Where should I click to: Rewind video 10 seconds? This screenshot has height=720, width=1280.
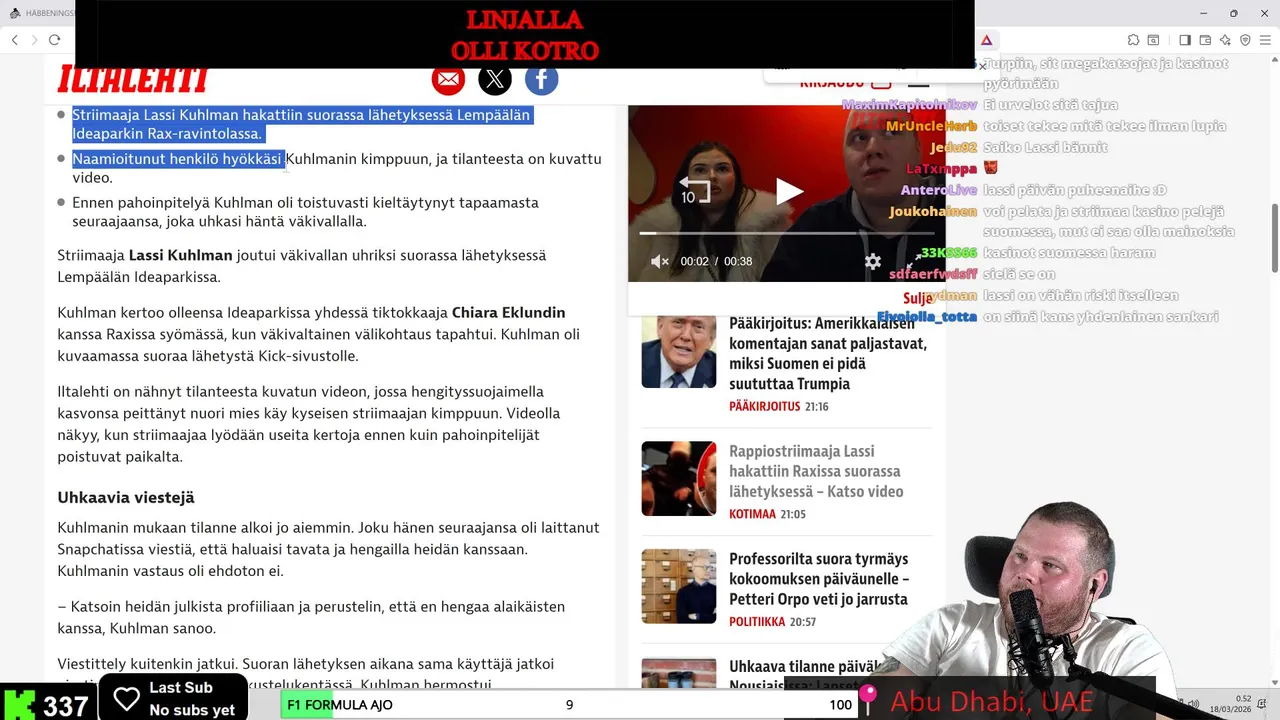(x=693, y=190)
